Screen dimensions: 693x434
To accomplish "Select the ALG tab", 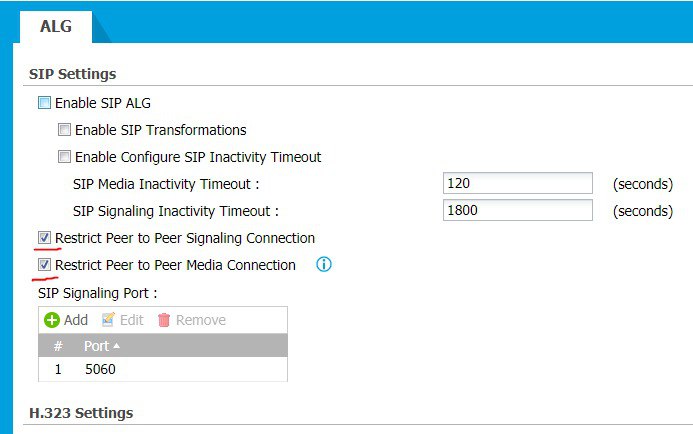I will coord(55,27).
